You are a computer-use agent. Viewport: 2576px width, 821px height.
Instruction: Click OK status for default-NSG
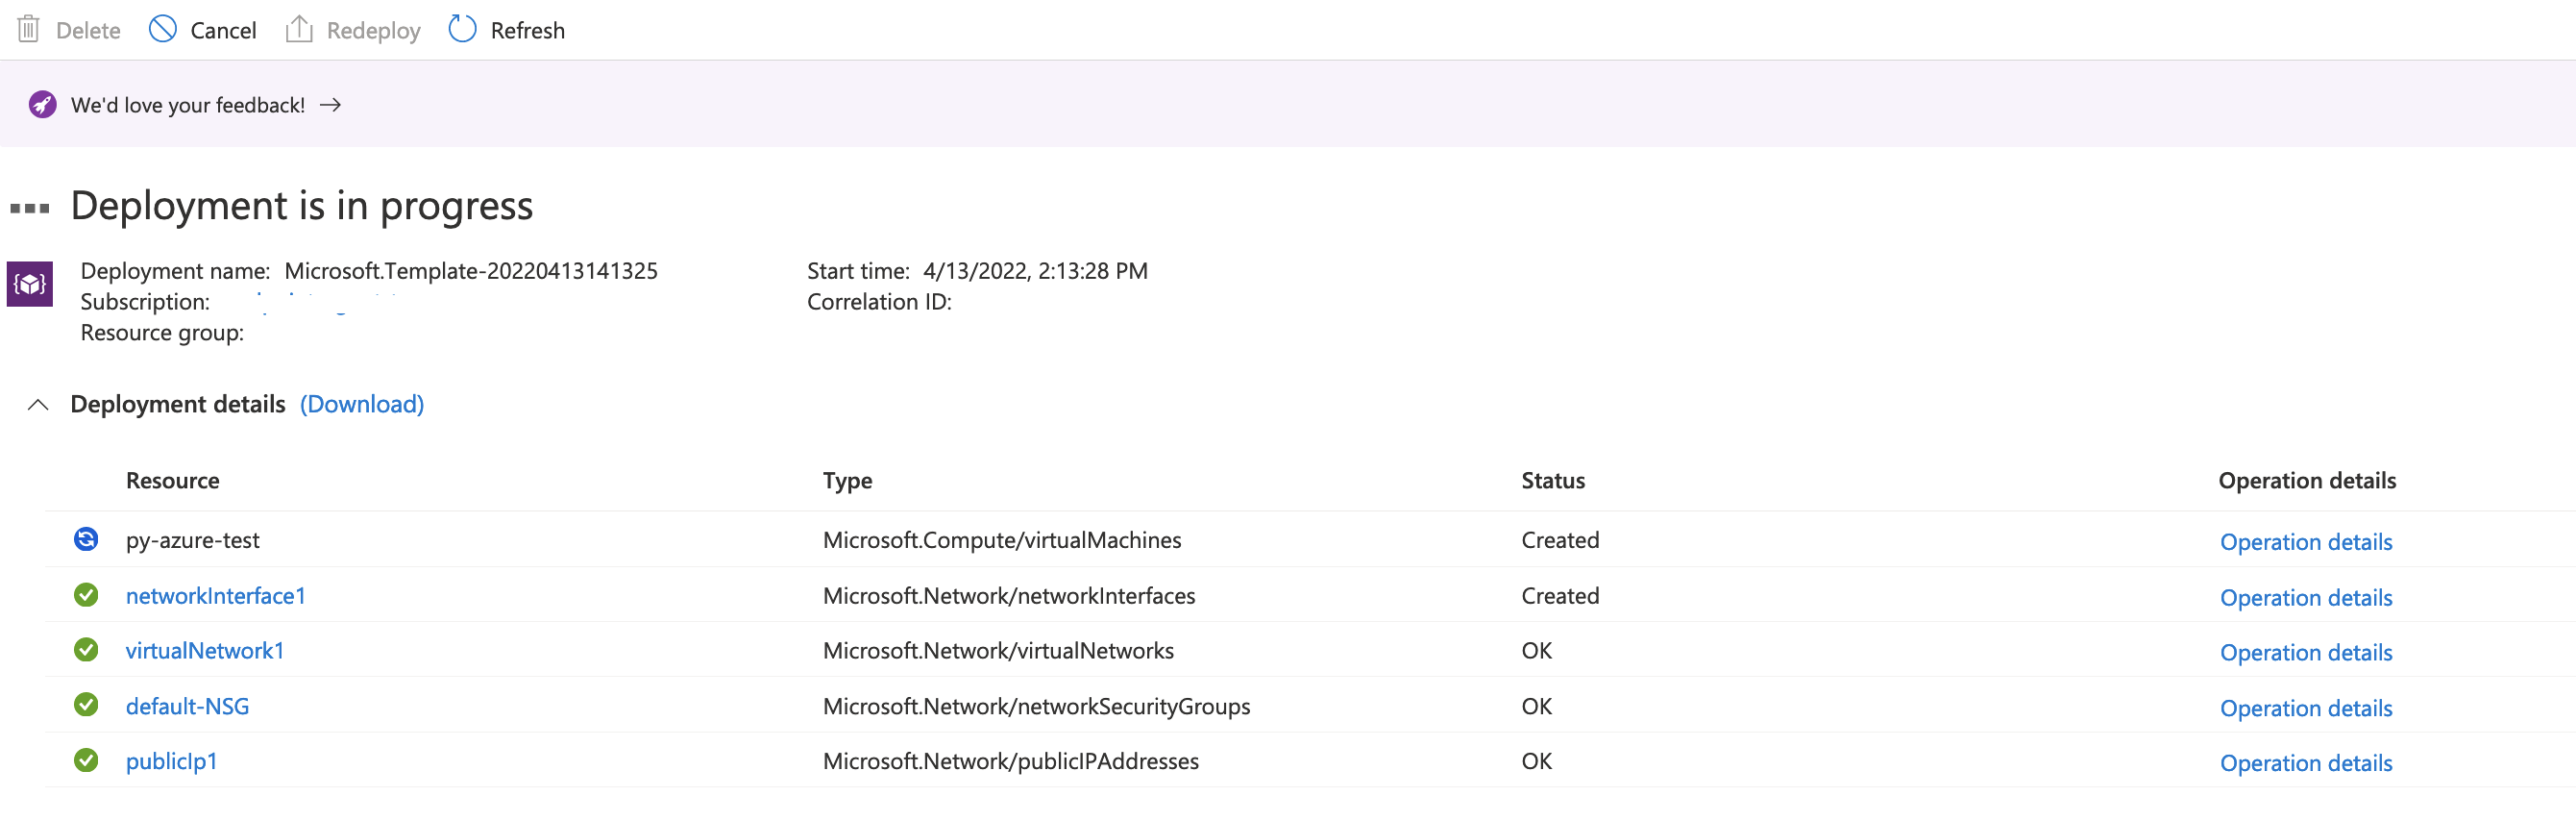tap(1536, 706)
